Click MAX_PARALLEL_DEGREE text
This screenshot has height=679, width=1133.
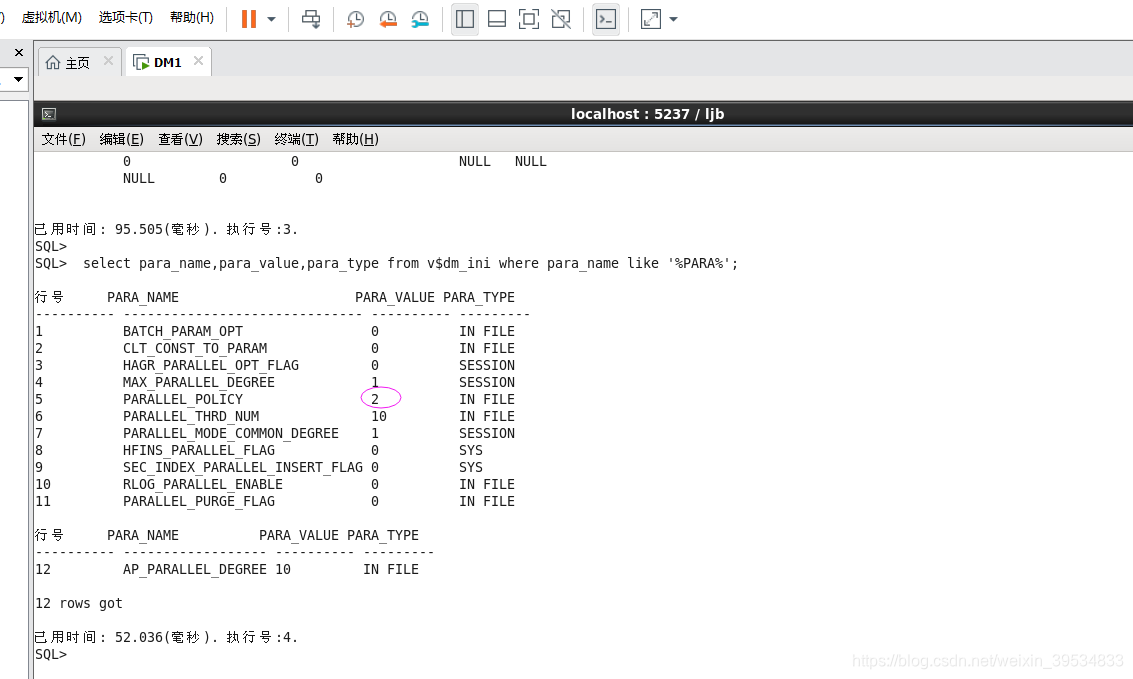coord(199,382)
